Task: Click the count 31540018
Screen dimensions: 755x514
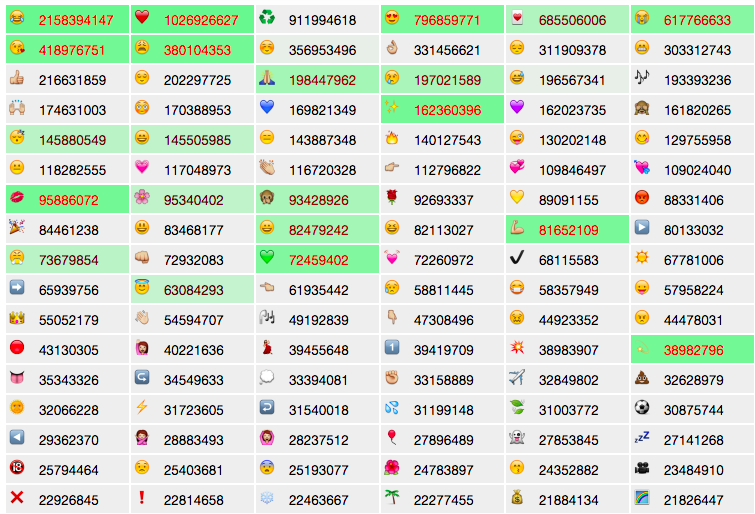Action: click(318, 410)
